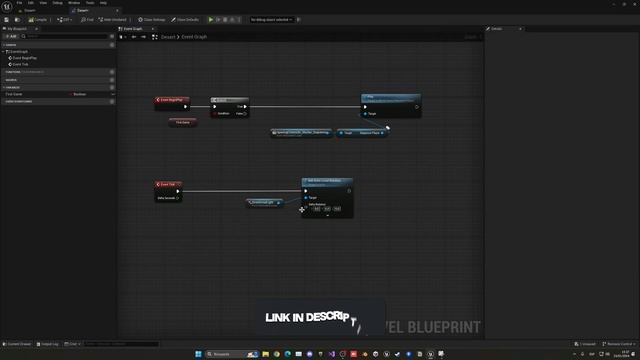Screen dimensions: 640x360
Task: Open the Help menu
Action: tap(103, 3)
